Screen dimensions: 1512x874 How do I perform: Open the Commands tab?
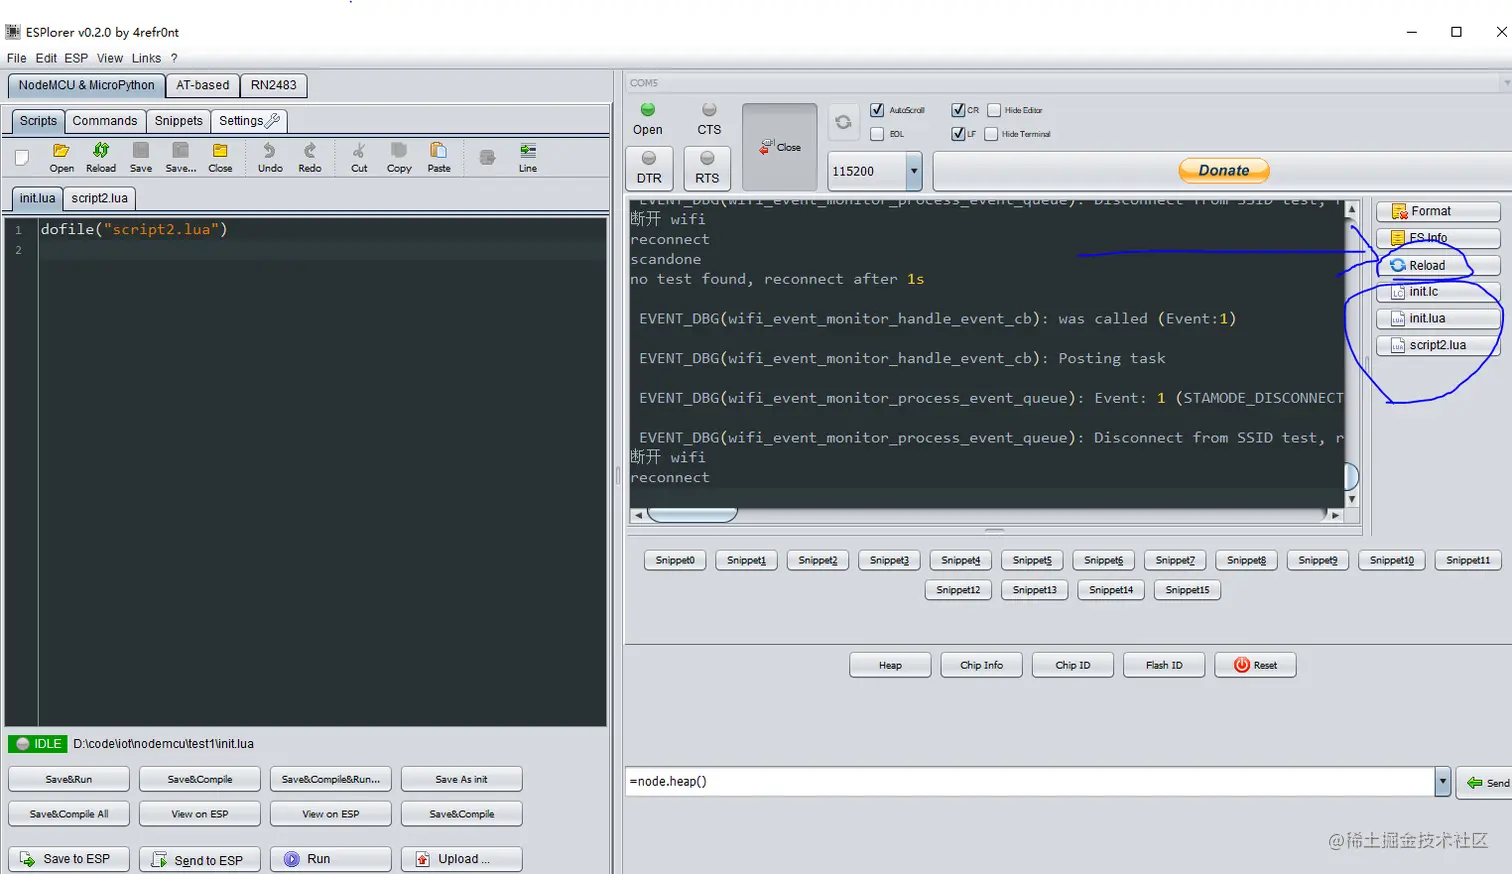(x=105, y=121)
